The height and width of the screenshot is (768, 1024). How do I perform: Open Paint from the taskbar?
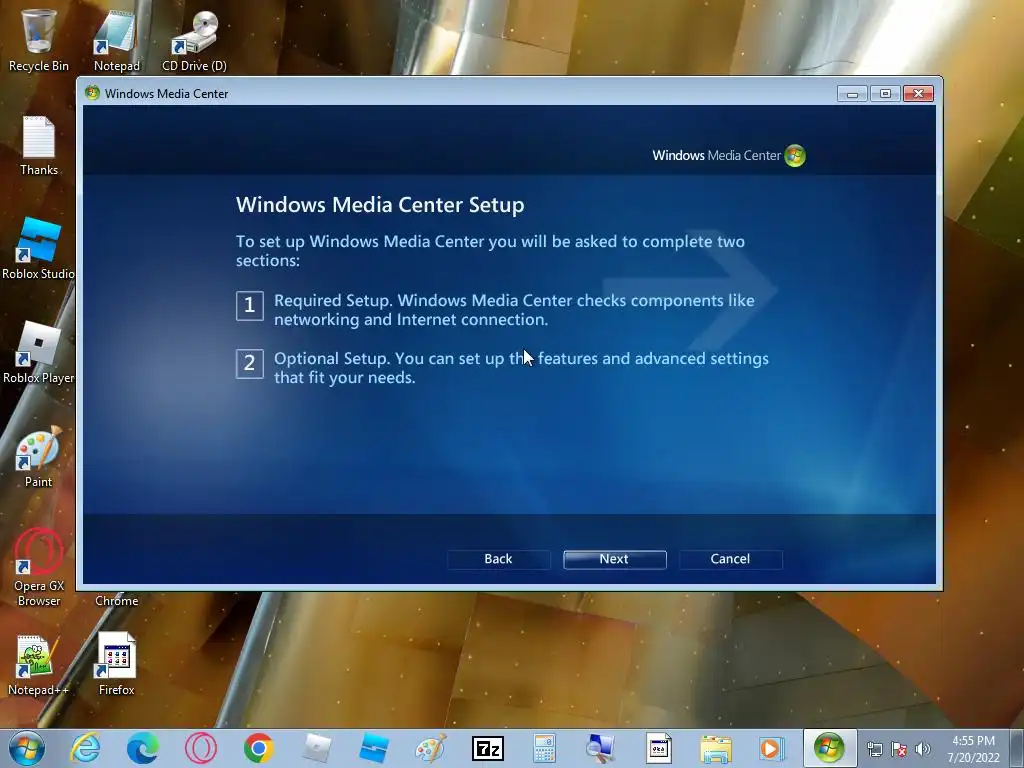(431, 748)
